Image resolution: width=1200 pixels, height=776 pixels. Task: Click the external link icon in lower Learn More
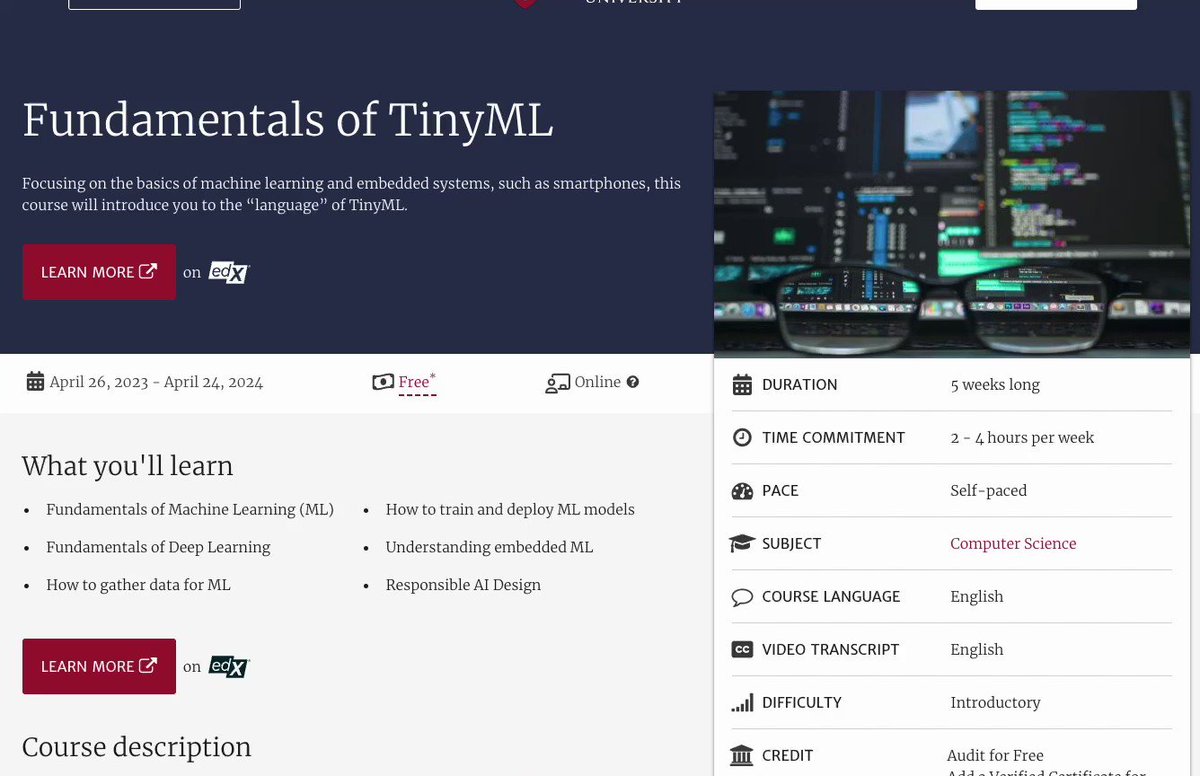[x=148, y=665]
